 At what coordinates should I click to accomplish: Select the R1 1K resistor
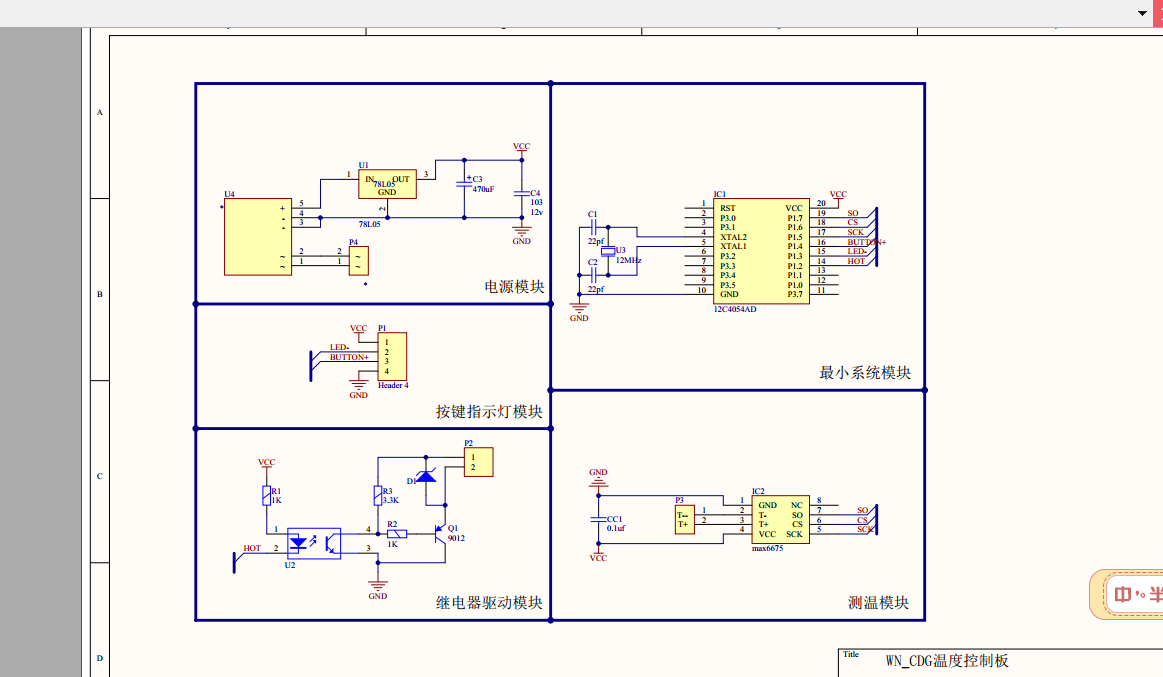[266, 495]
